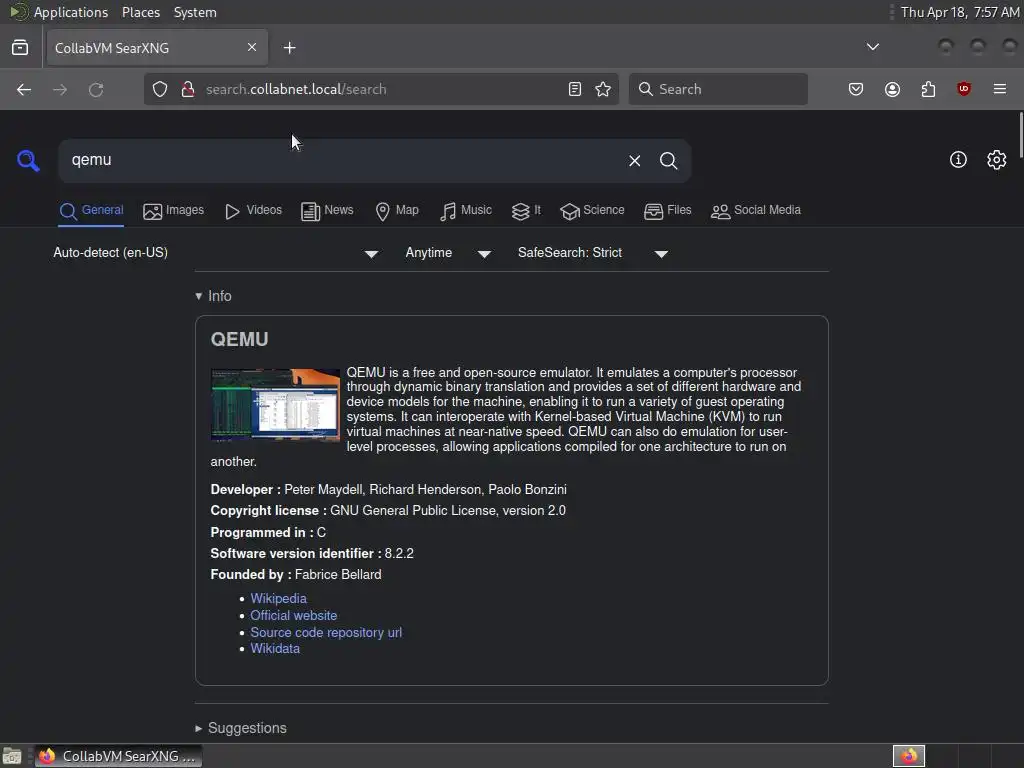Open Firefox View tab icon

click(x=20, y=48)
